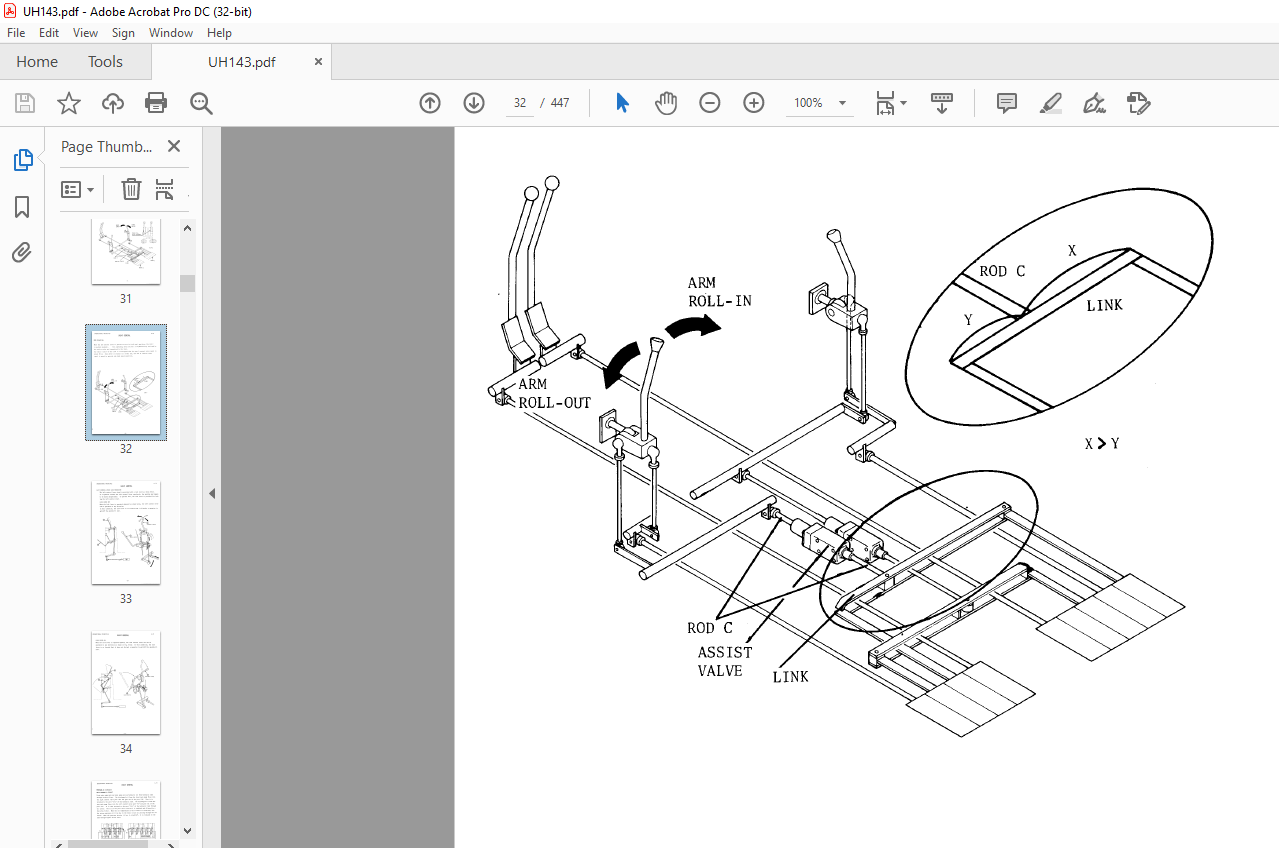Open the Help menu
This screenshot has width=1279, height=848.
(219, 33)
